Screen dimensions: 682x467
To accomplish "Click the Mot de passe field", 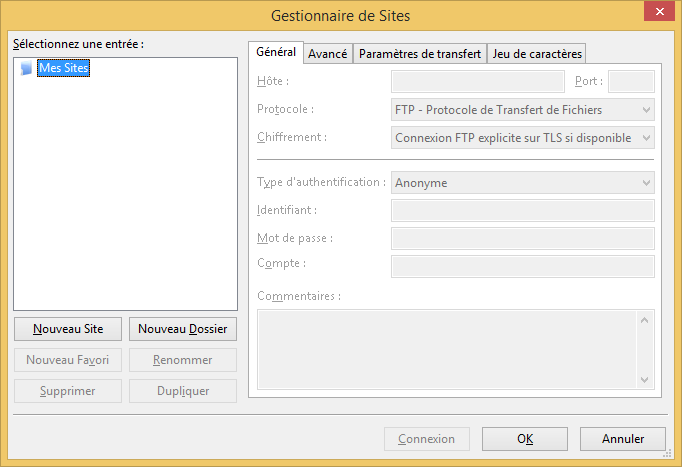I will tap(522, 238).
